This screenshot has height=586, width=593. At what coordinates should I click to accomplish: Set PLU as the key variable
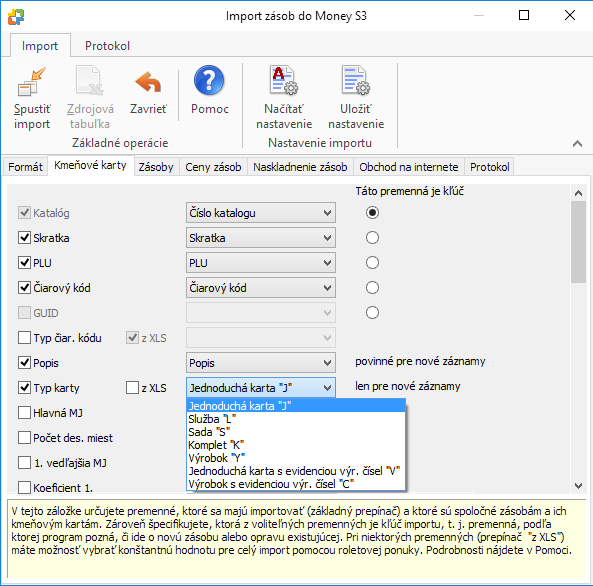click(372, 263)
